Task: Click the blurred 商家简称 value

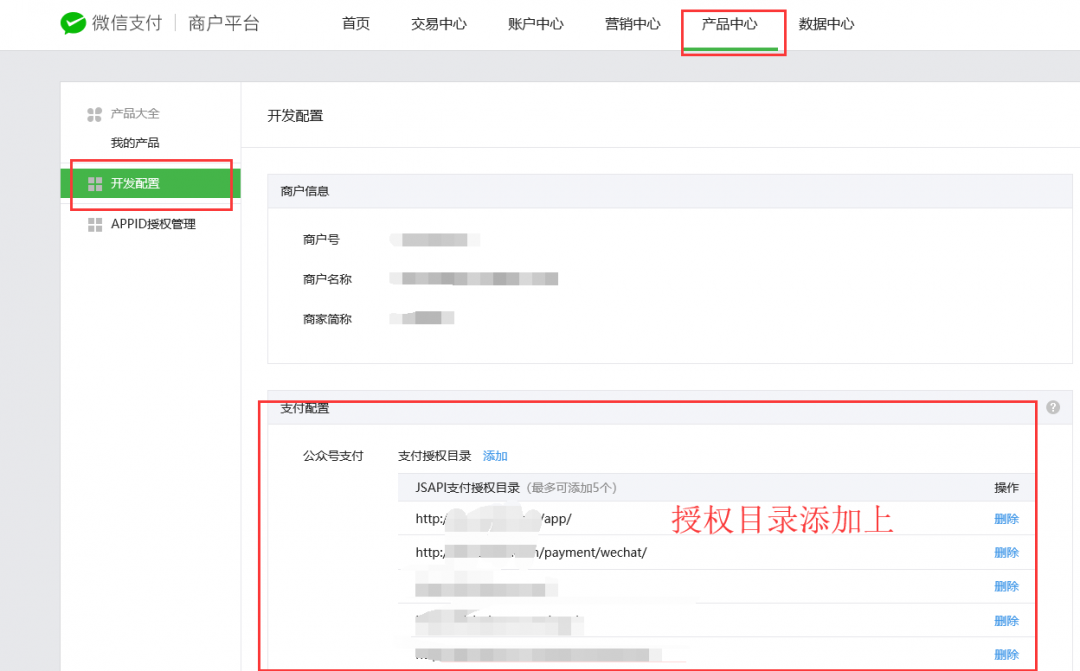Action: (x=422, y=318)
